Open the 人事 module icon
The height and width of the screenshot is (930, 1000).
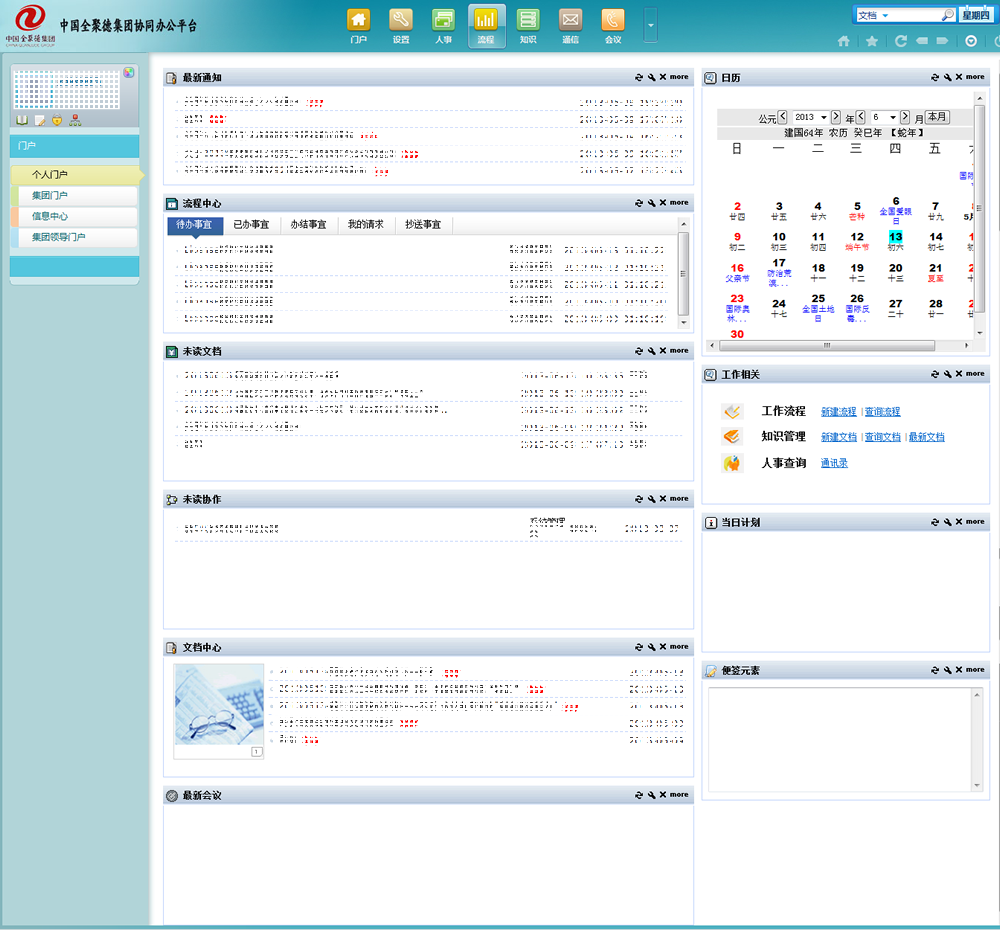pos(443,26)
